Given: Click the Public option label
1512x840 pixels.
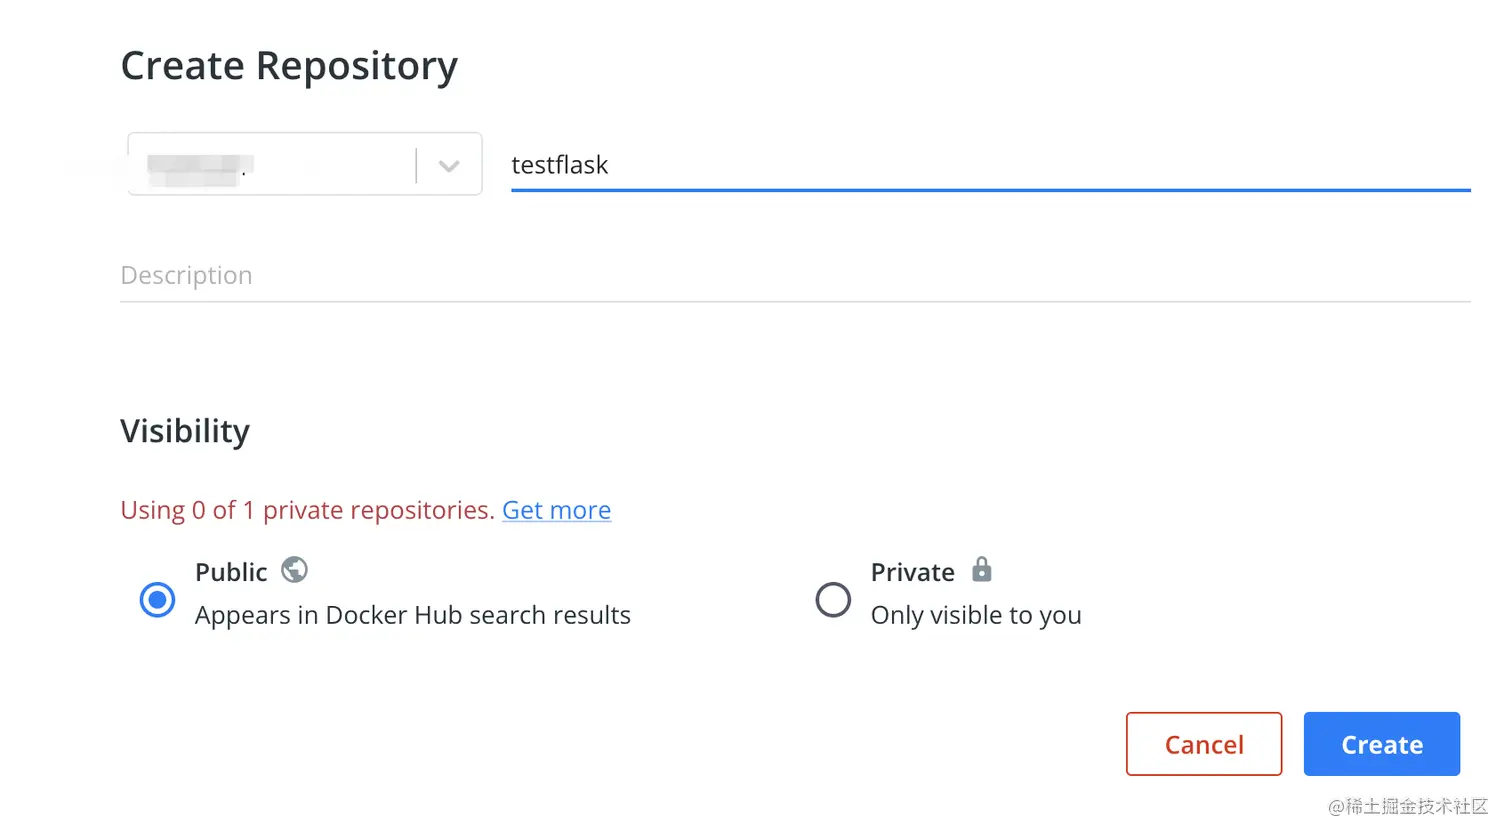Looking at the screenshot, I should click(x=231, y=572).
